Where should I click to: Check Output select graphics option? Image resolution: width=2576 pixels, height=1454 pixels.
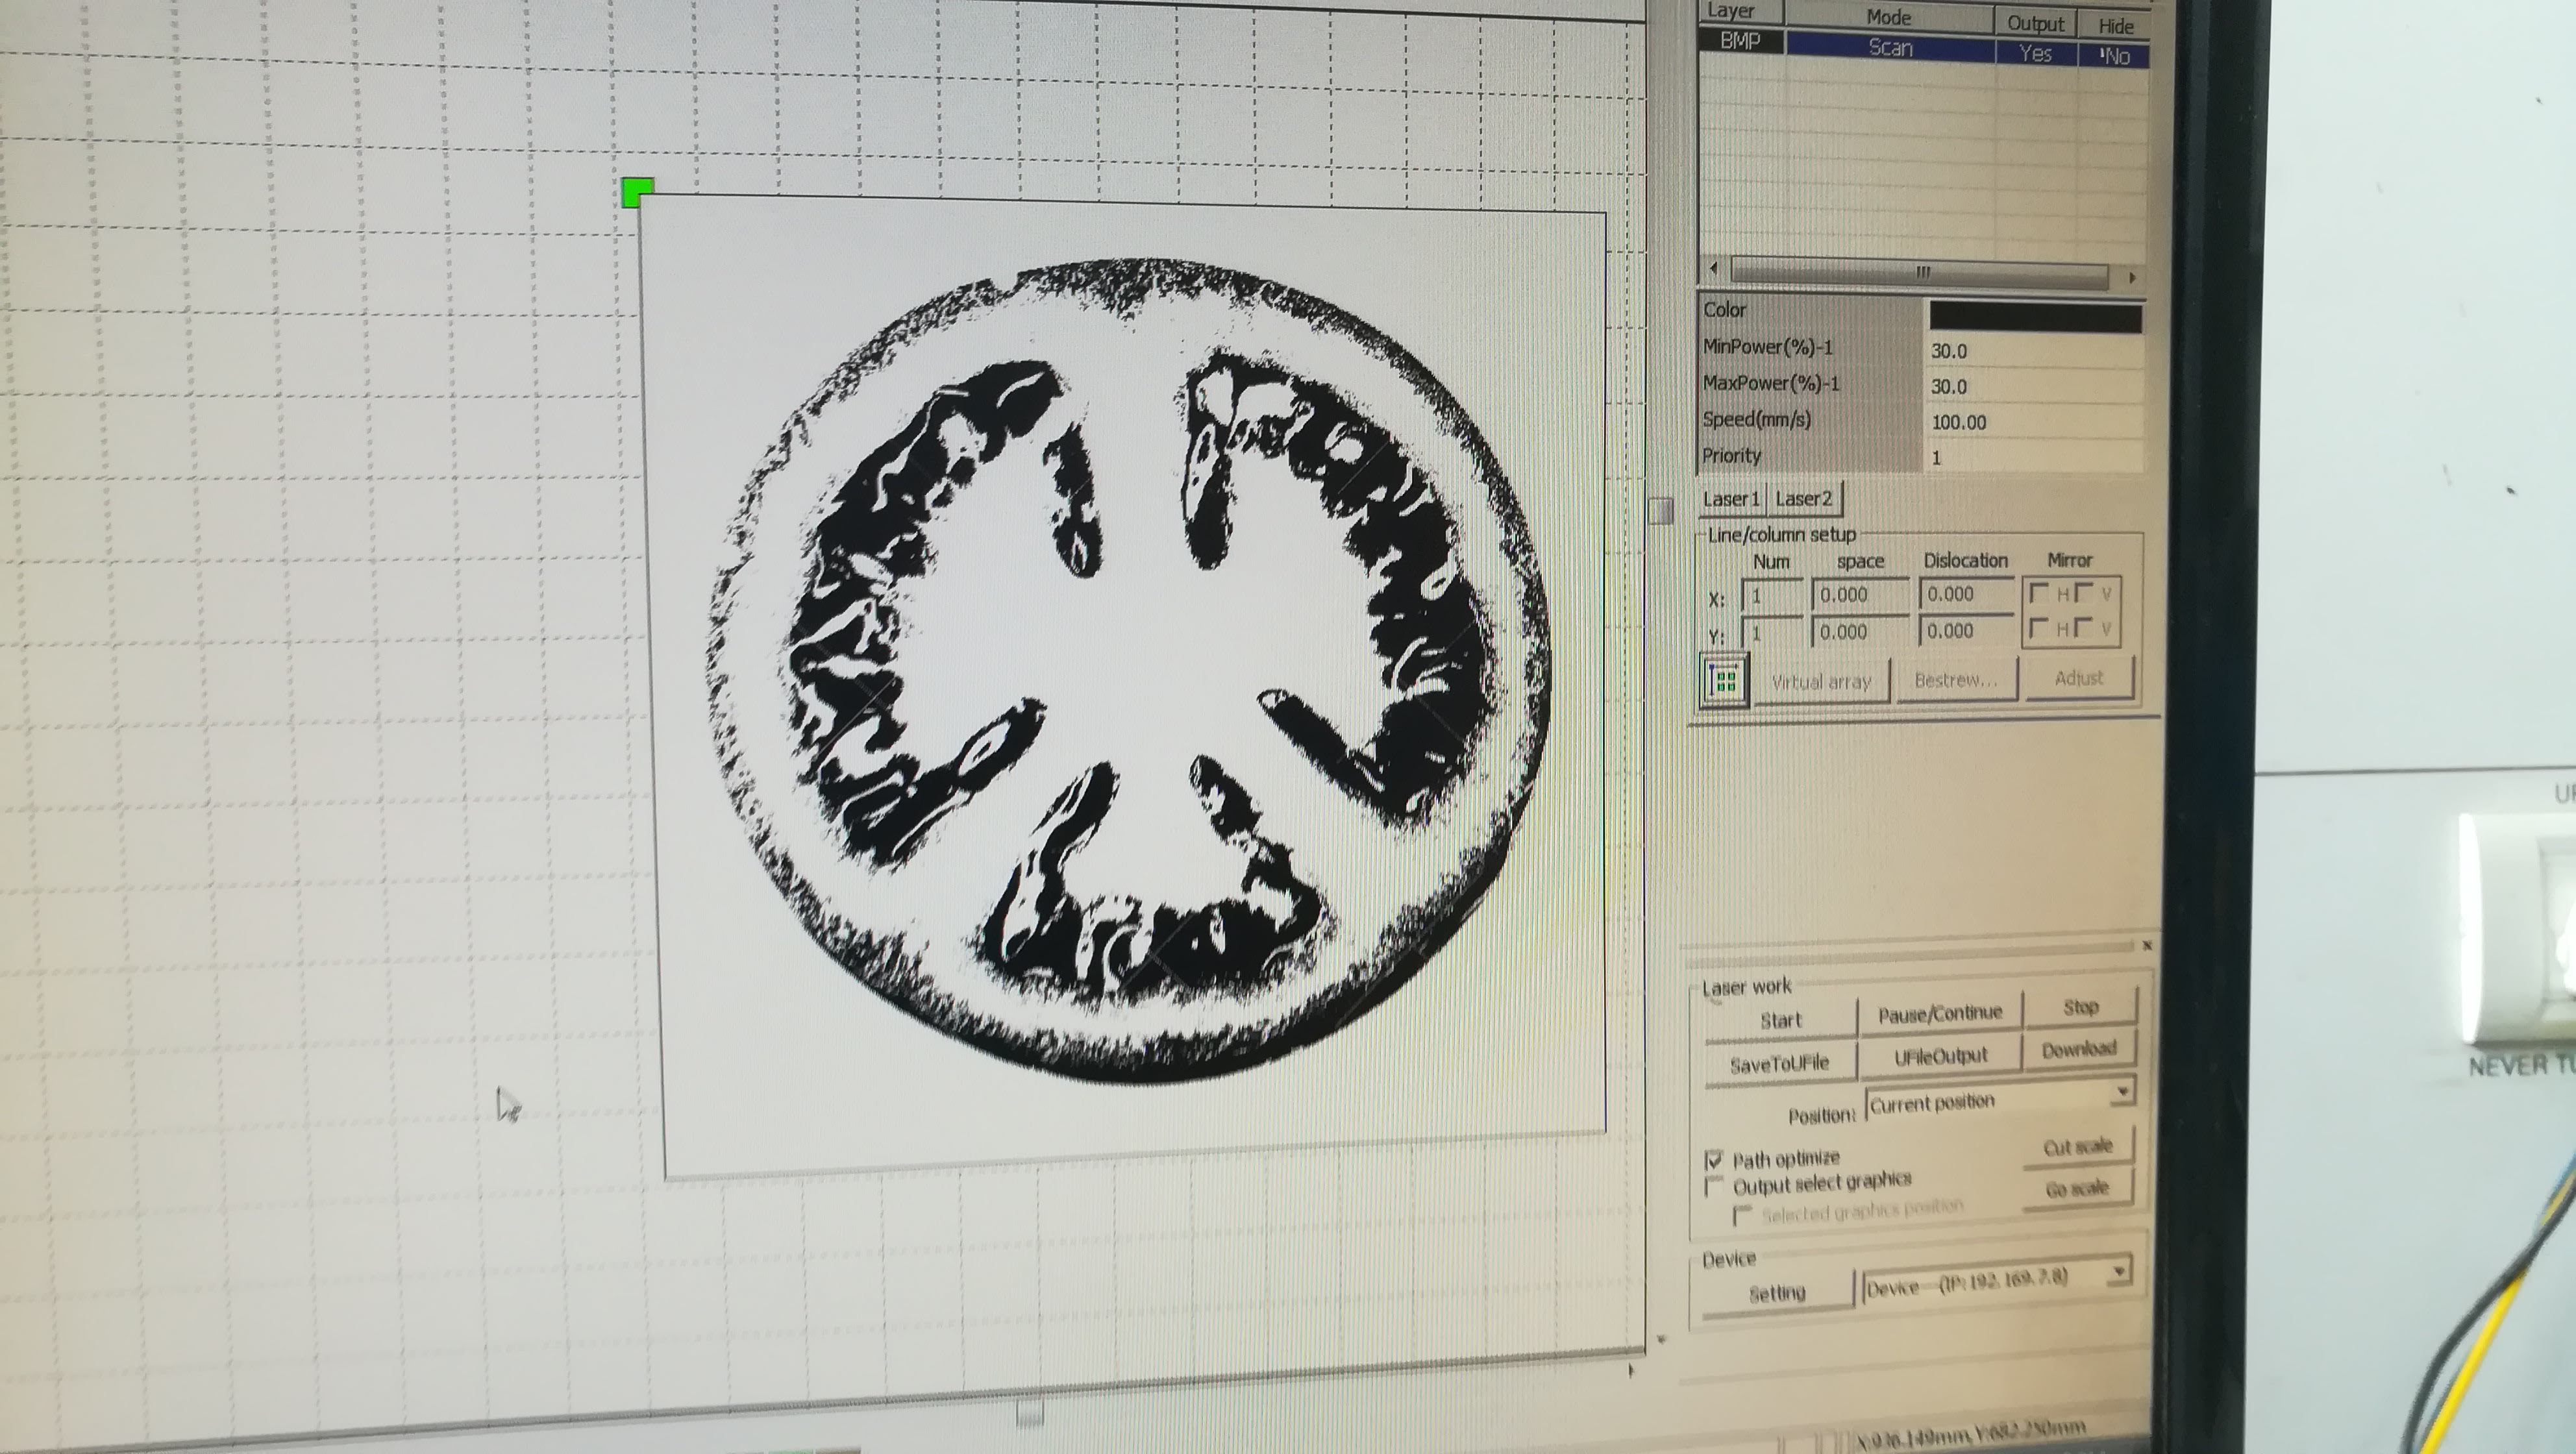(x=1714, y=1187)
